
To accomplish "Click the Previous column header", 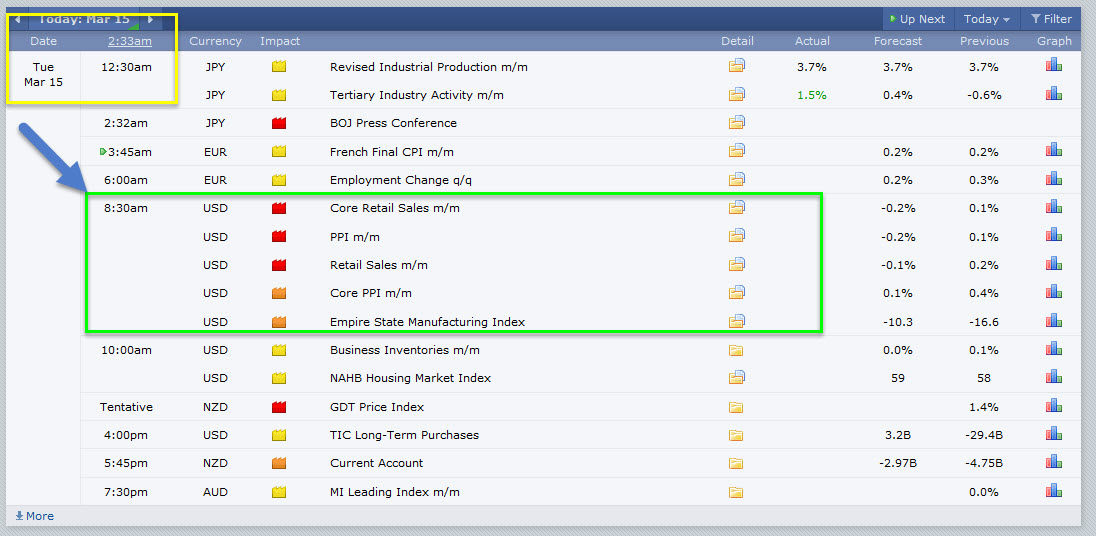I will click(984, 41).
